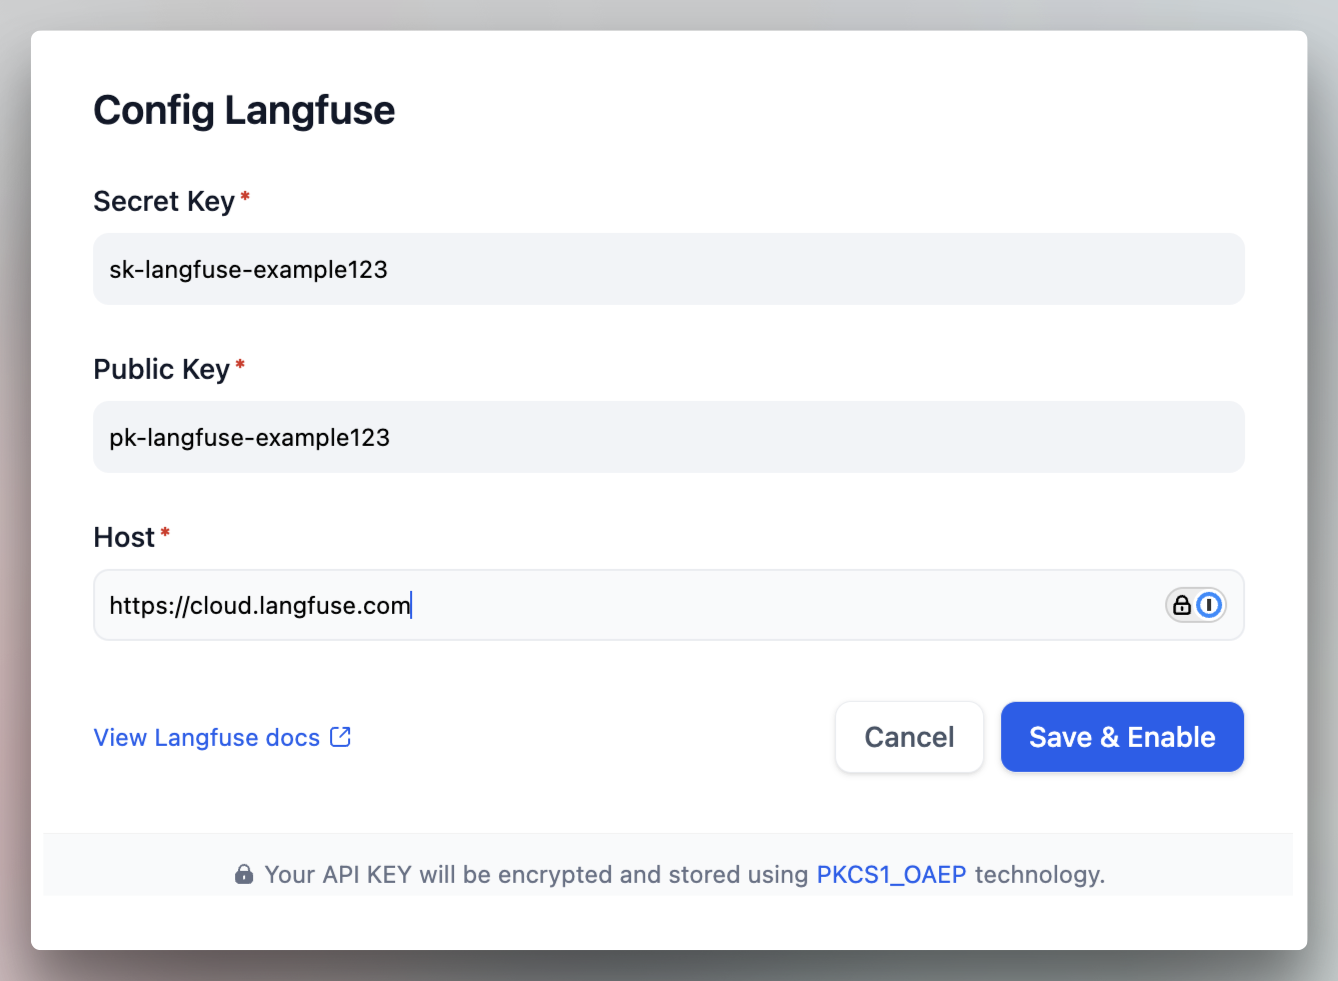Click the red asterisk next to Public Key

pos(240,363)
